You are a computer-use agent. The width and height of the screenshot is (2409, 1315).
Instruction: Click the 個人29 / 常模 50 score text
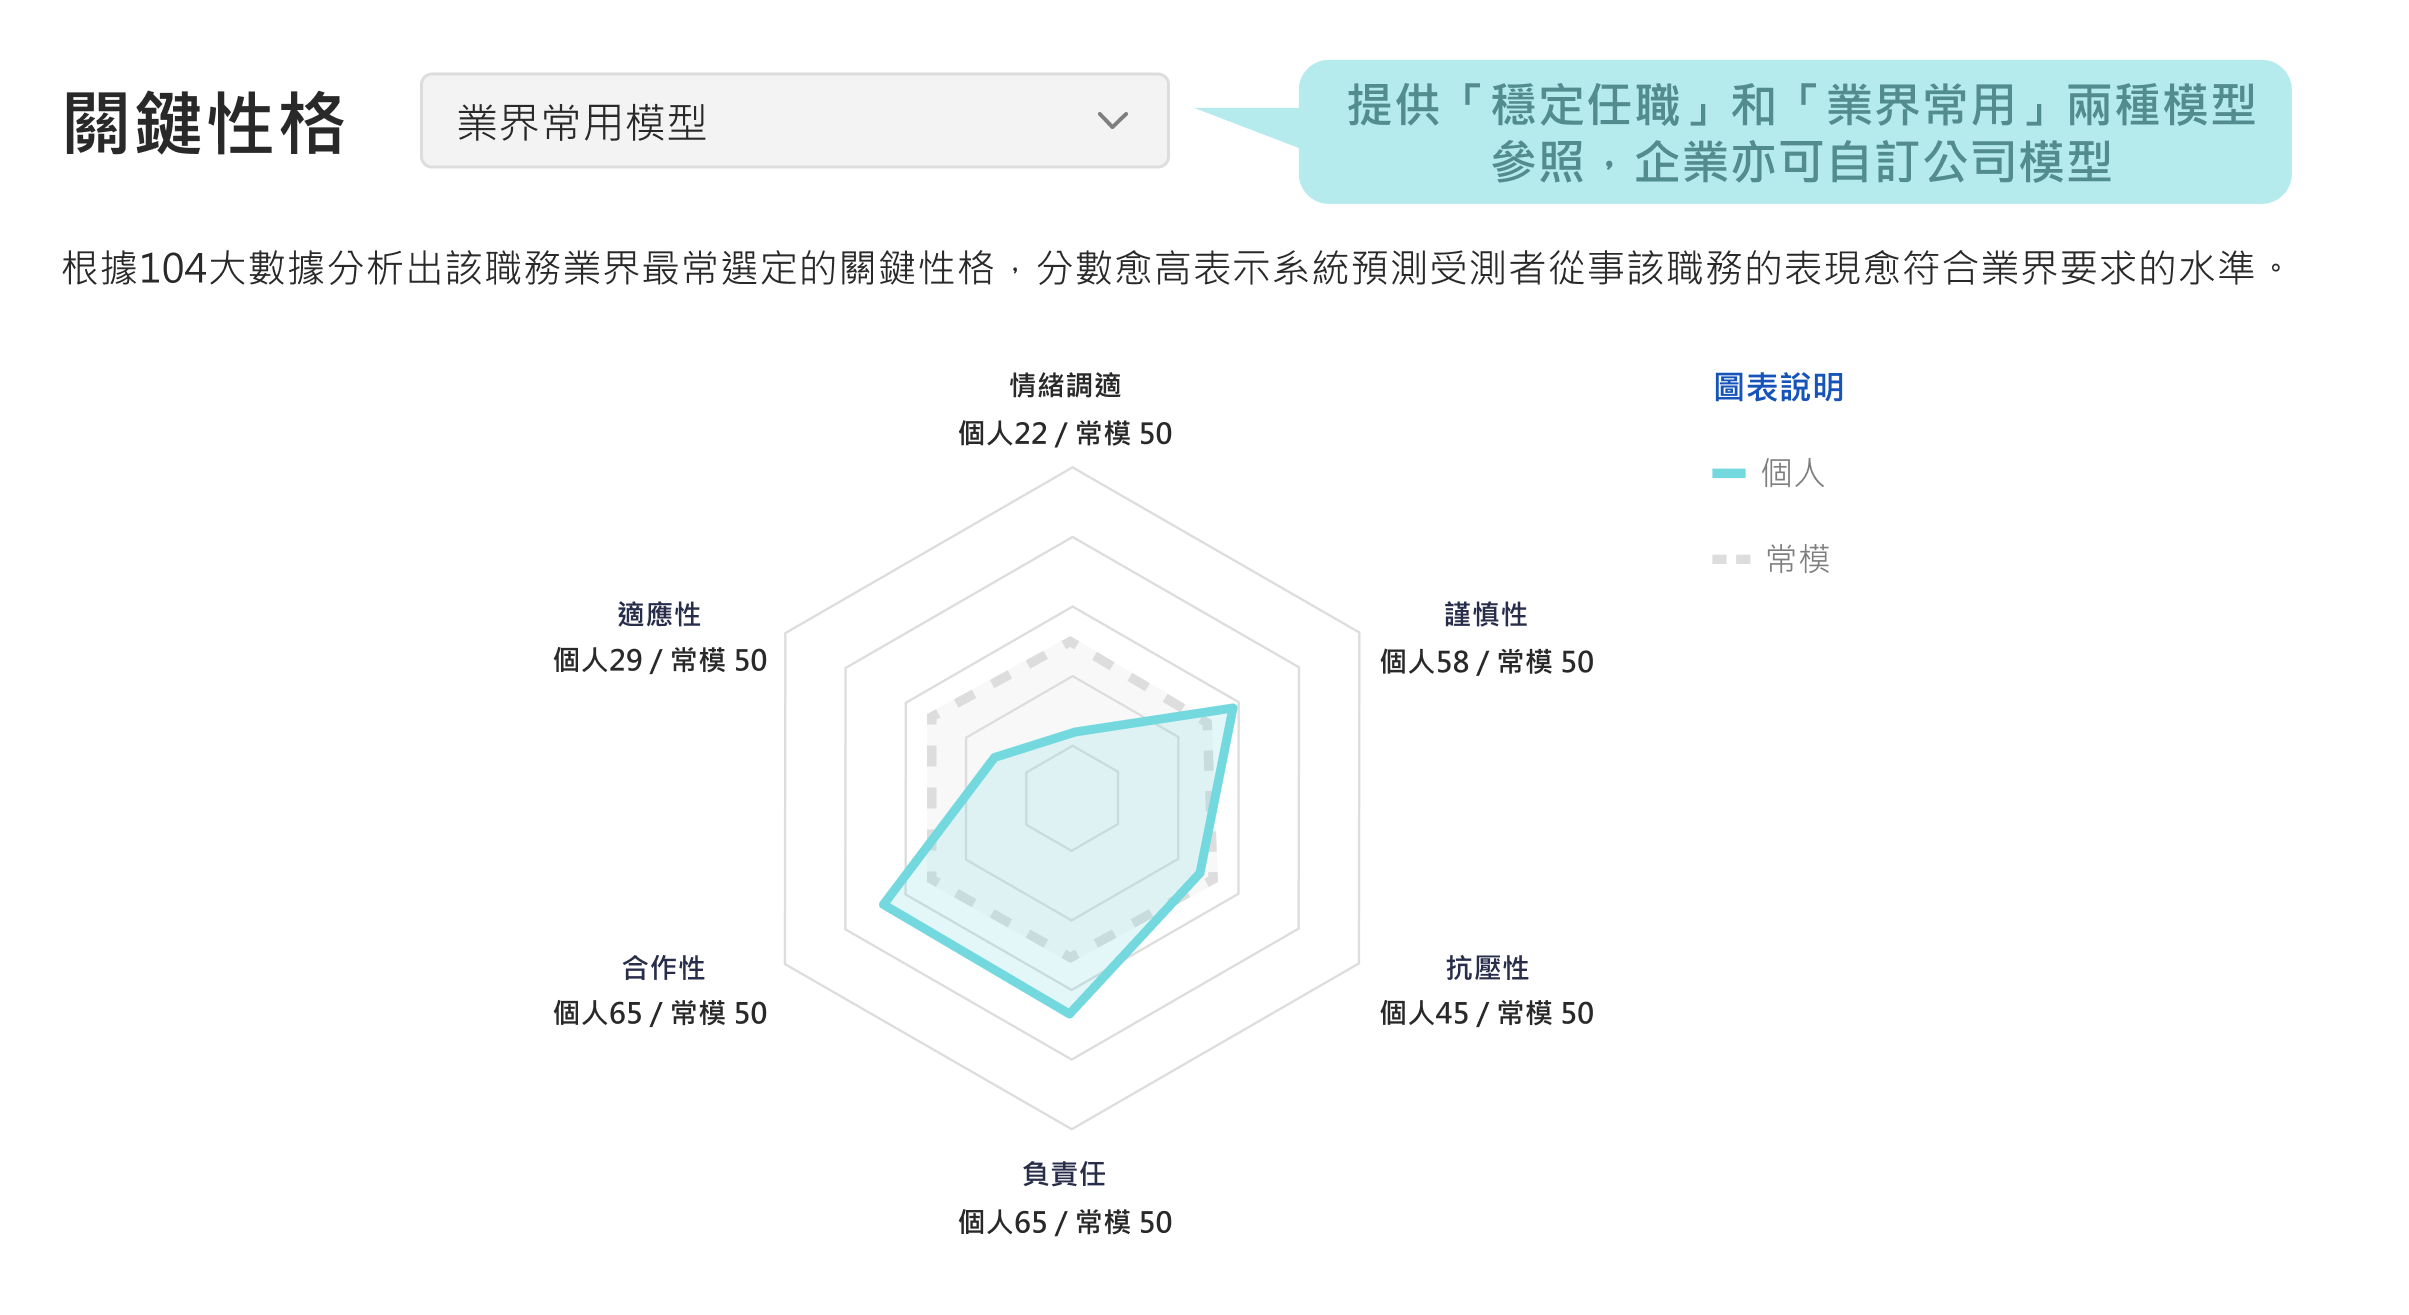point(660,660)
